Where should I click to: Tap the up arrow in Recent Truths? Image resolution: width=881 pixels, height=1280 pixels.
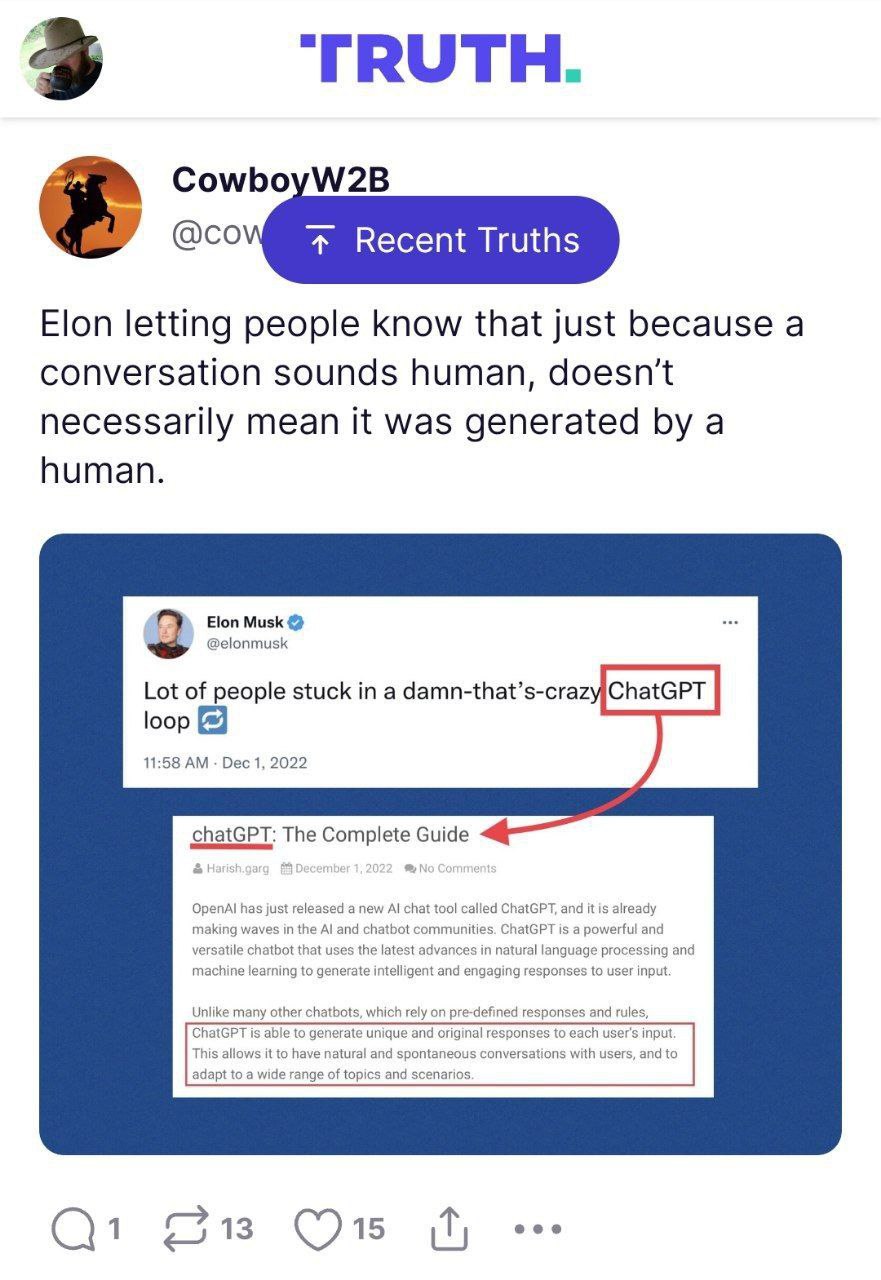tap(320, 241)
